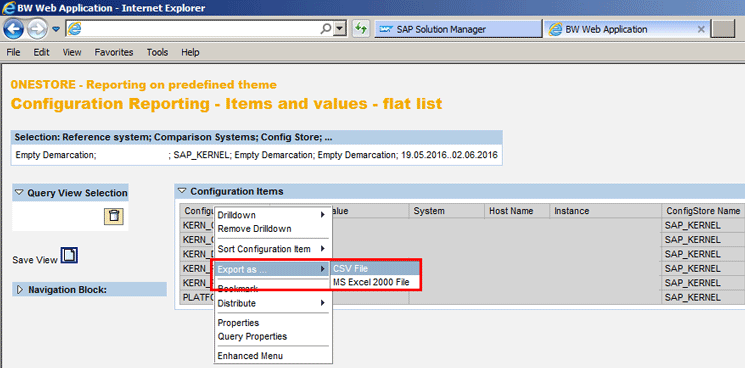Viewport: 745px width, 368px height.
Task: Open the Help menu
Action: click(x=190, y=52)
